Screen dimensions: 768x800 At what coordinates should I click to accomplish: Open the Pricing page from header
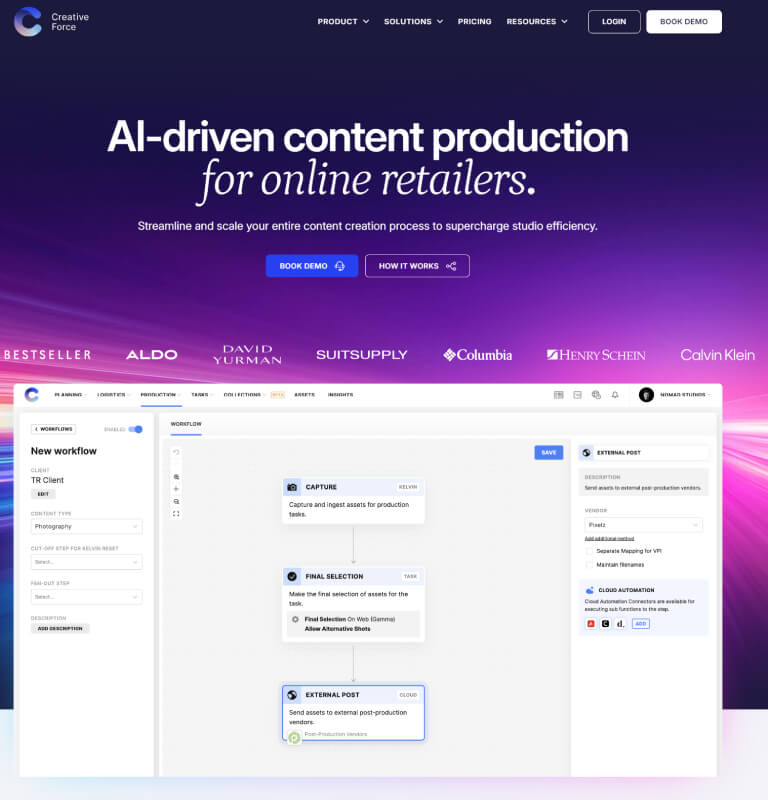tap(475, 21)
